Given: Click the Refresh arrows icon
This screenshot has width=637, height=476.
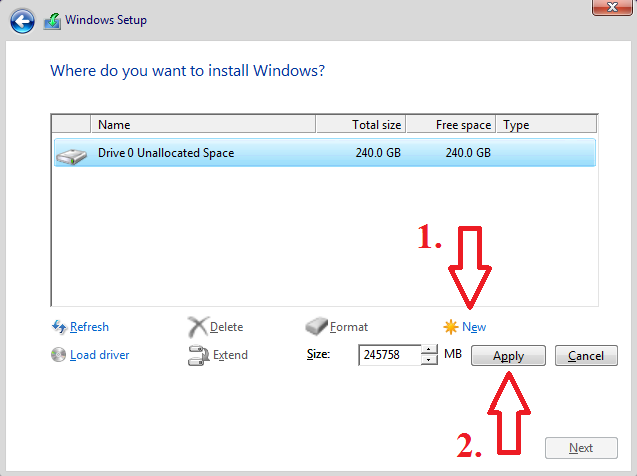Looking at the screenshot, I should pyautogui.click(x=59, y=327).
